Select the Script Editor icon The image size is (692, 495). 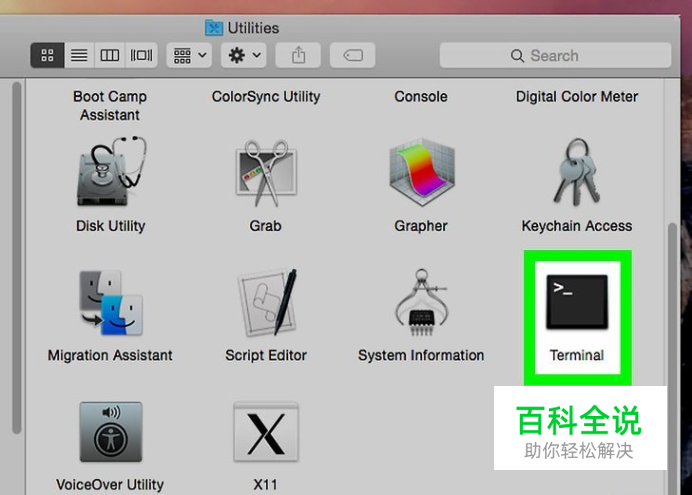point(267,303)
